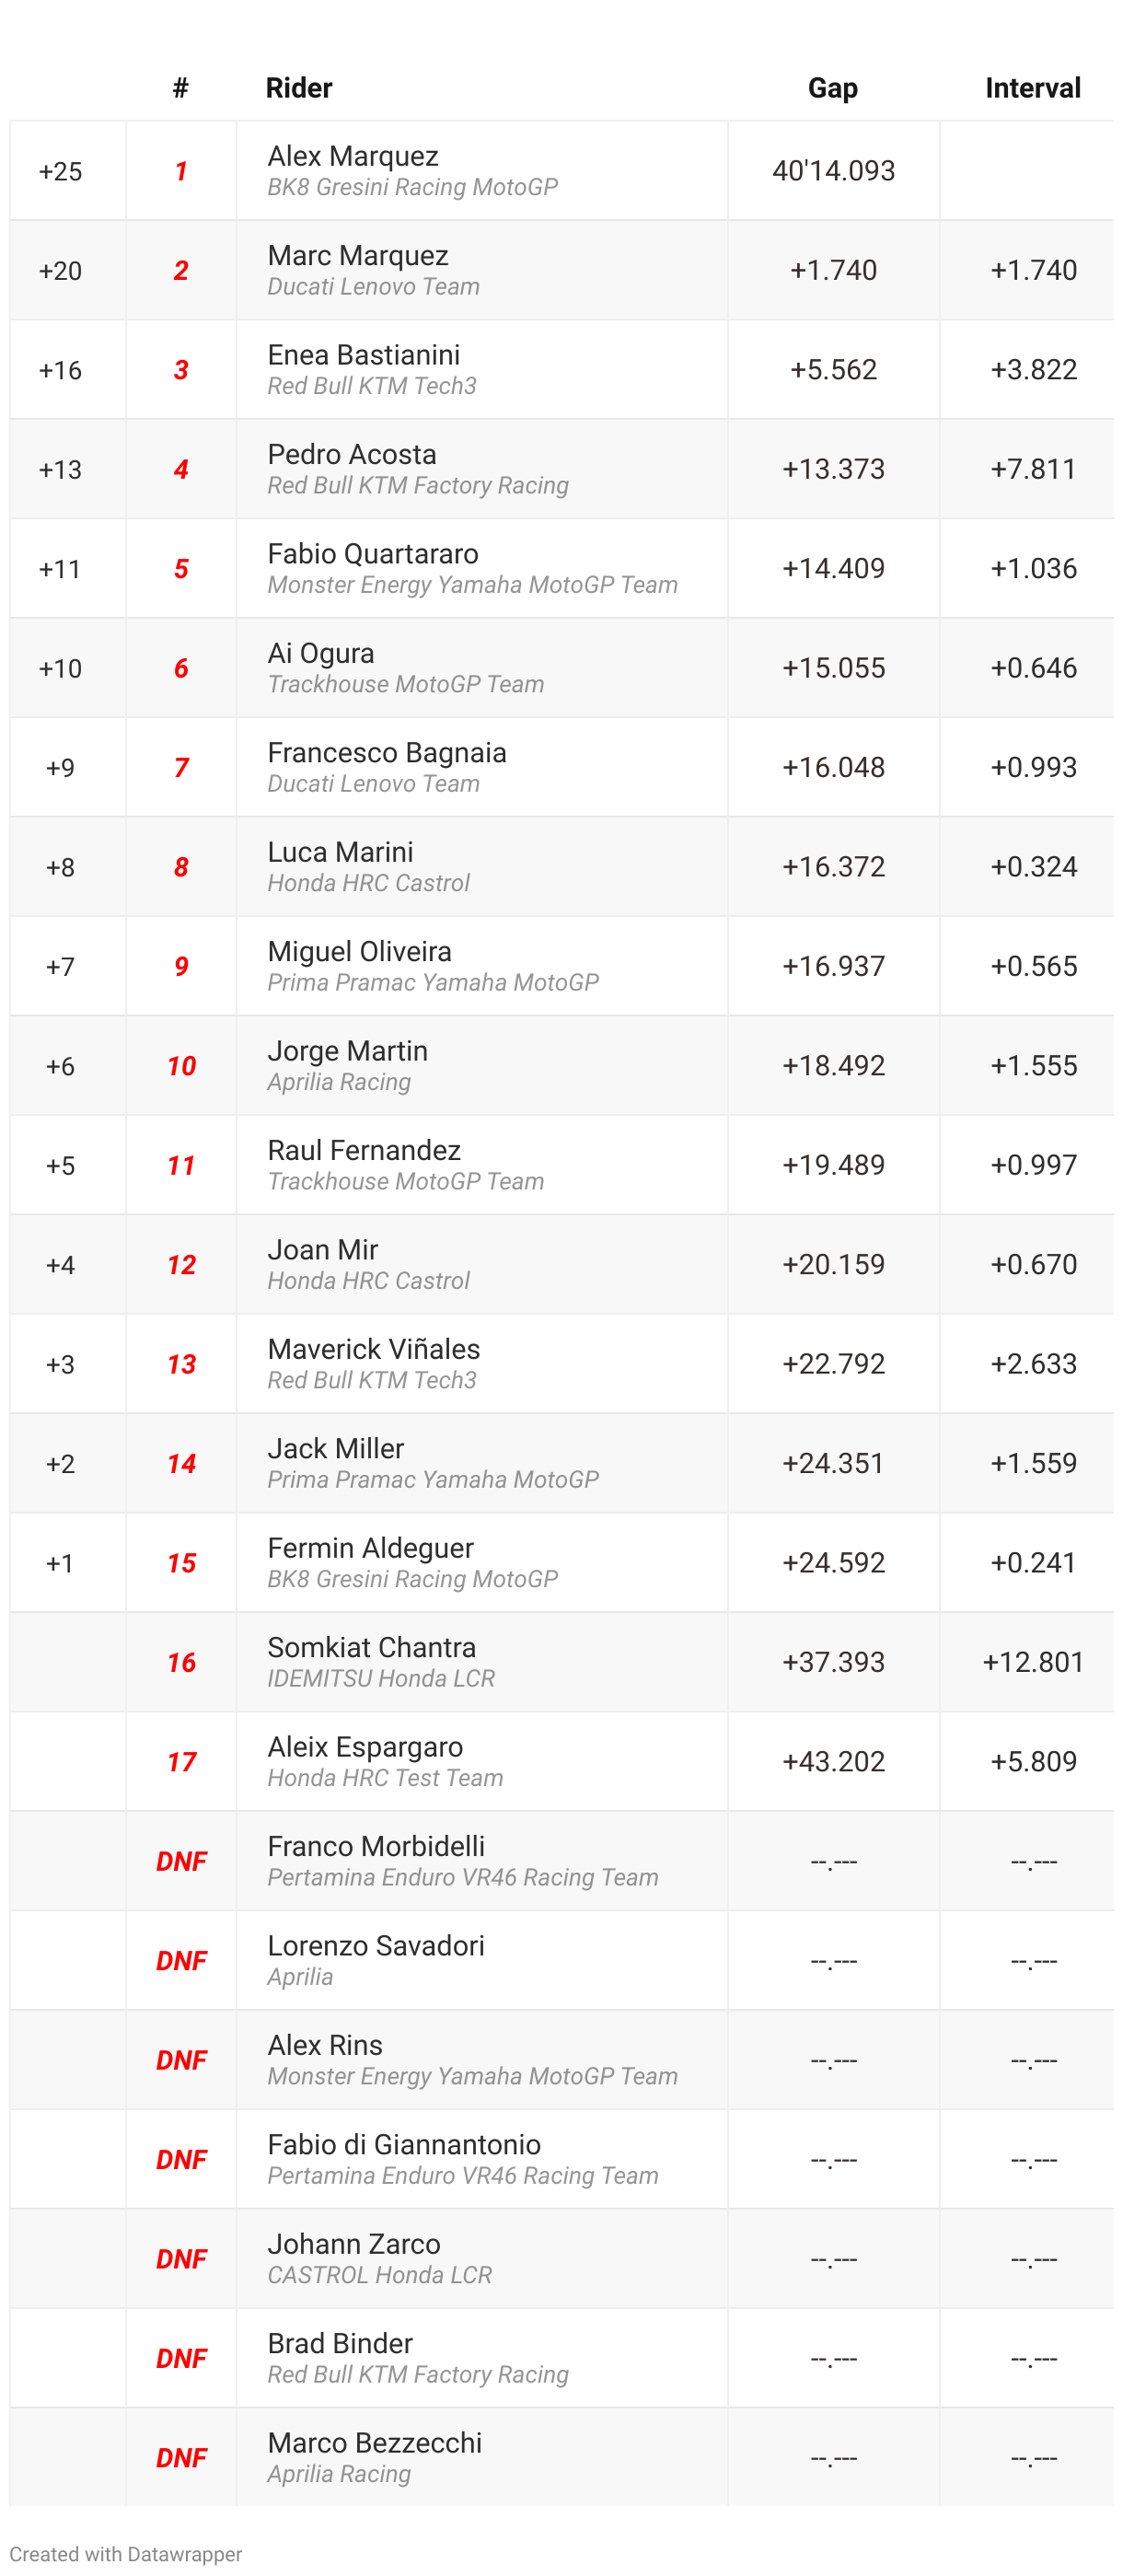Screen dimensions: 1123x2576
Task: Select Marc Marquez rider name
Action: [x=357, y=255]
